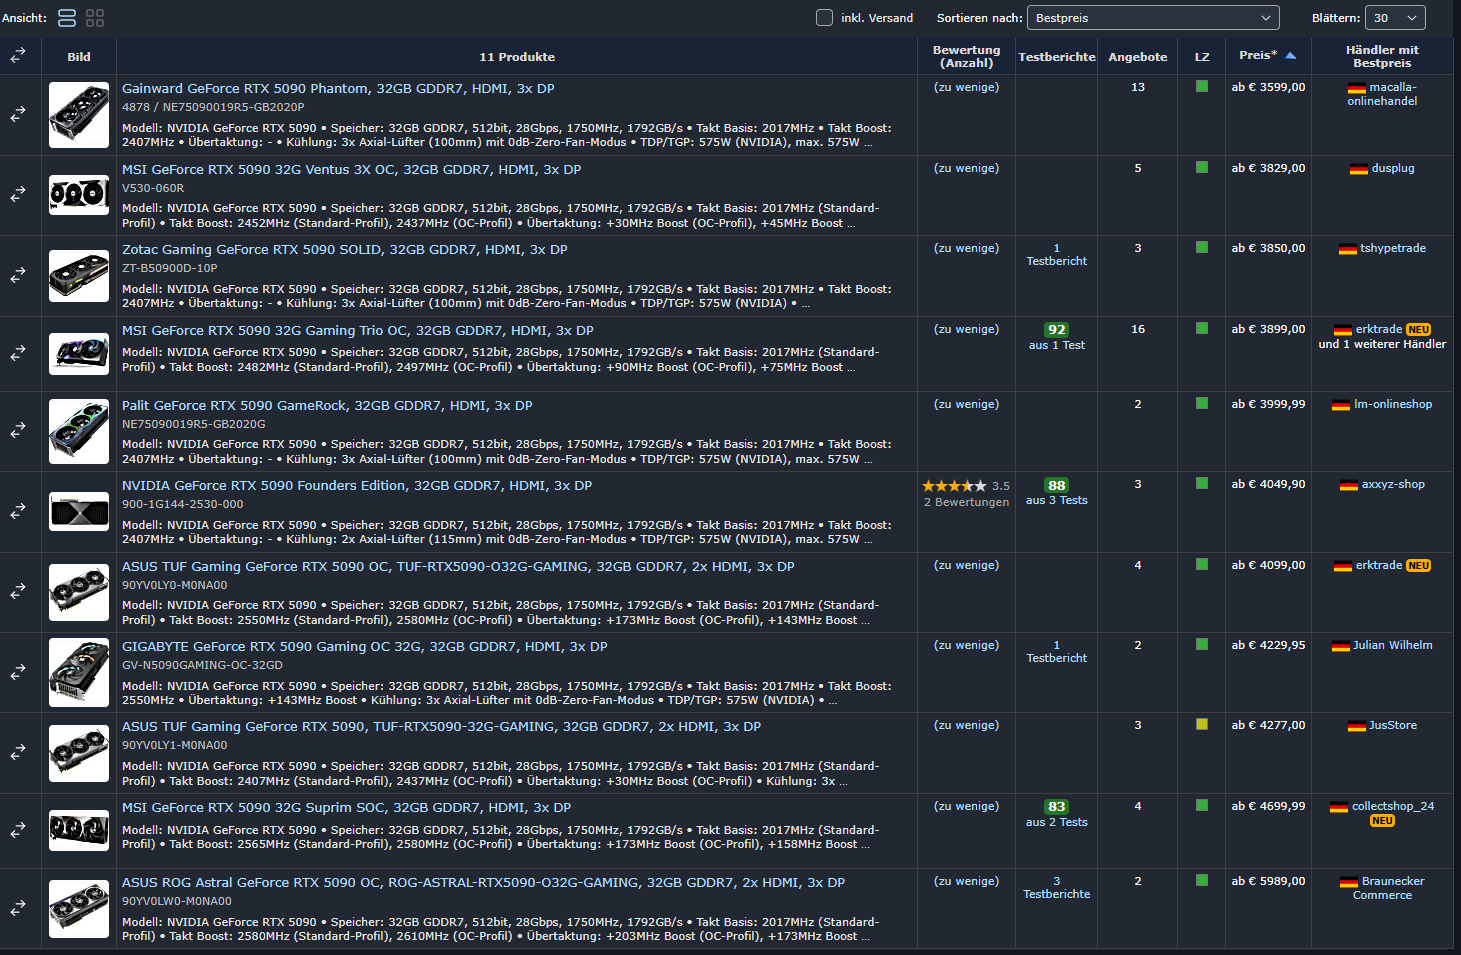Add Gainward RTX 5090 Phantom to comparison
This screenshot has width=1461, height=955.
(18, 115)
